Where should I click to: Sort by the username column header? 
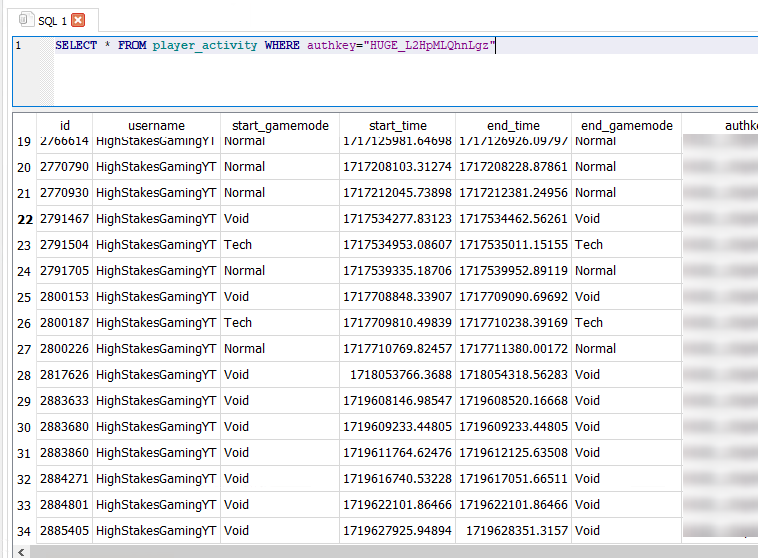tap(156, 126)
